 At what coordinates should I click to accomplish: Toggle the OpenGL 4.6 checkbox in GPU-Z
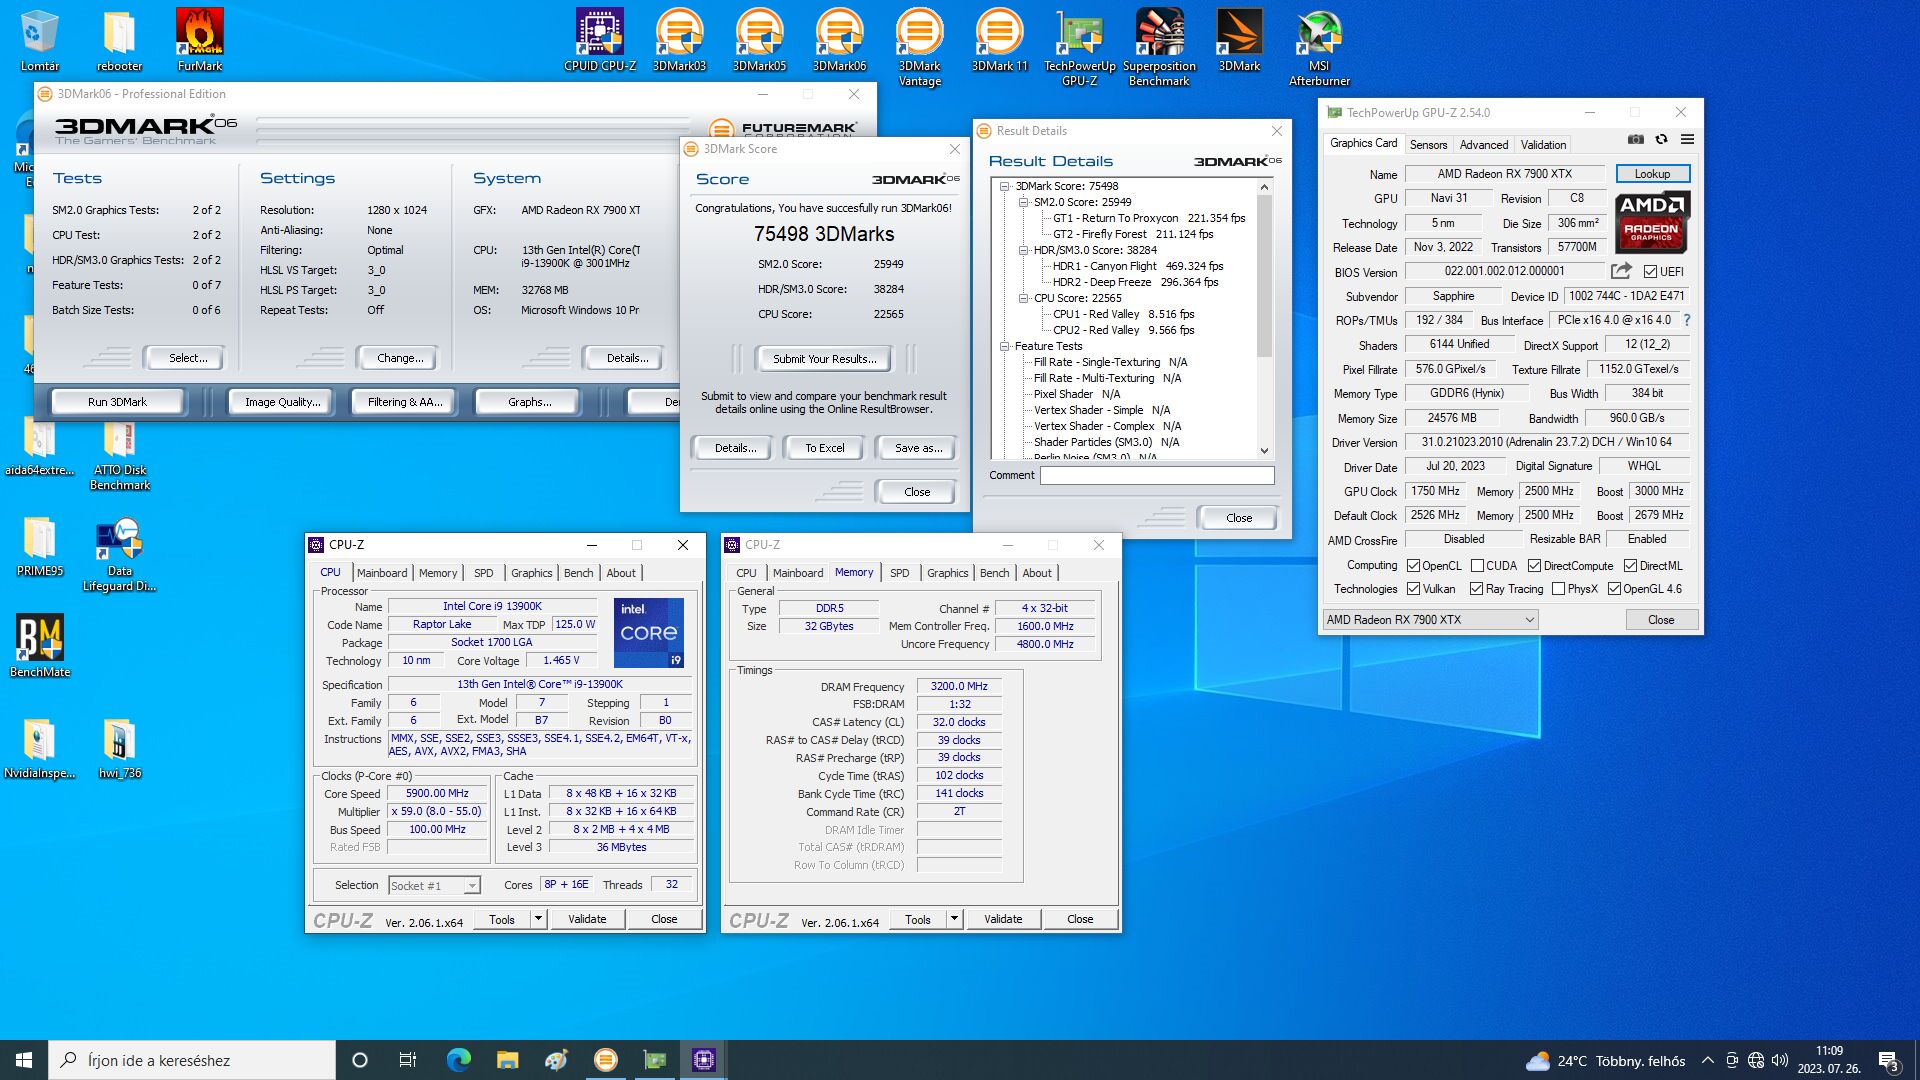1614,589
